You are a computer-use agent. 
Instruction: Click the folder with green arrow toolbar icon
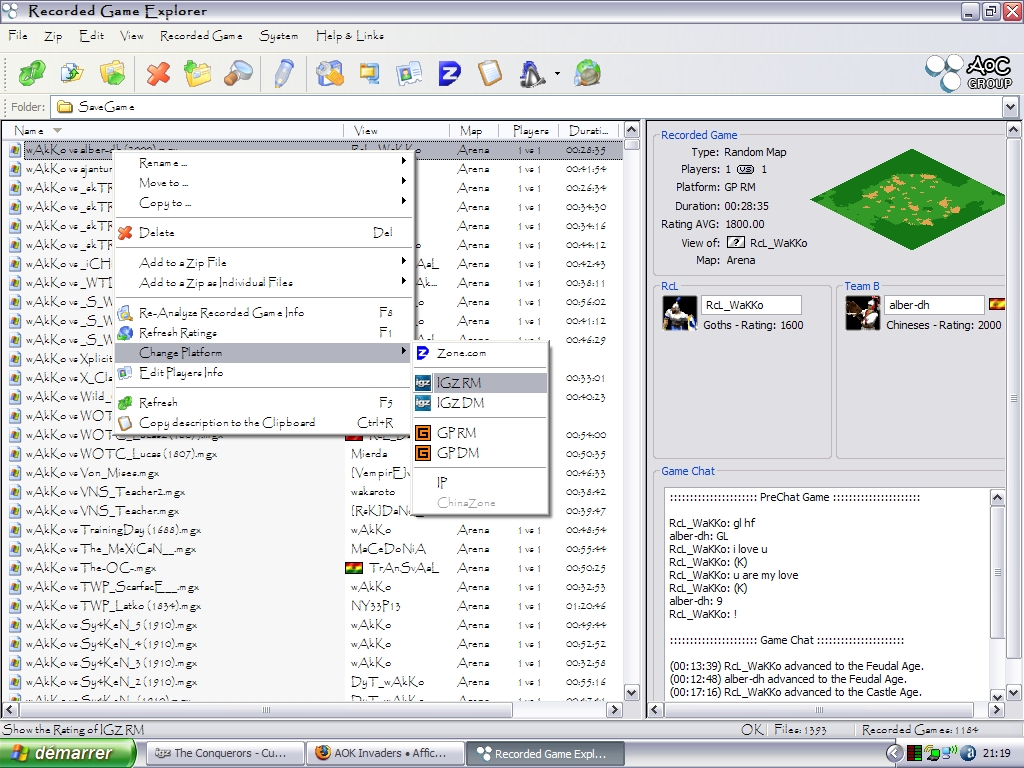point(112,73)
